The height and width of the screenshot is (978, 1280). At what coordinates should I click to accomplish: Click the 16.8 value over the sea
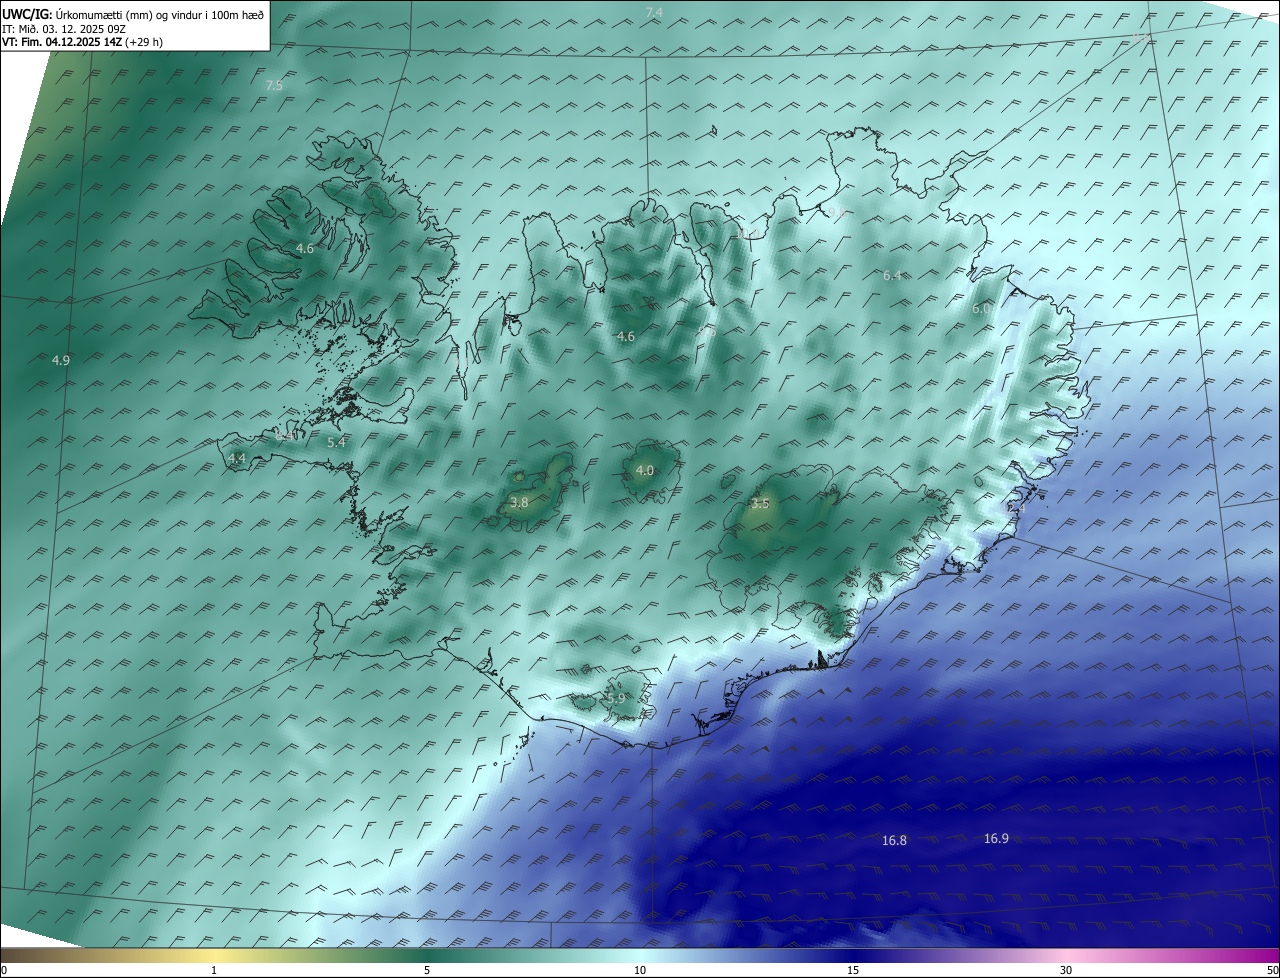coord(894,841)
